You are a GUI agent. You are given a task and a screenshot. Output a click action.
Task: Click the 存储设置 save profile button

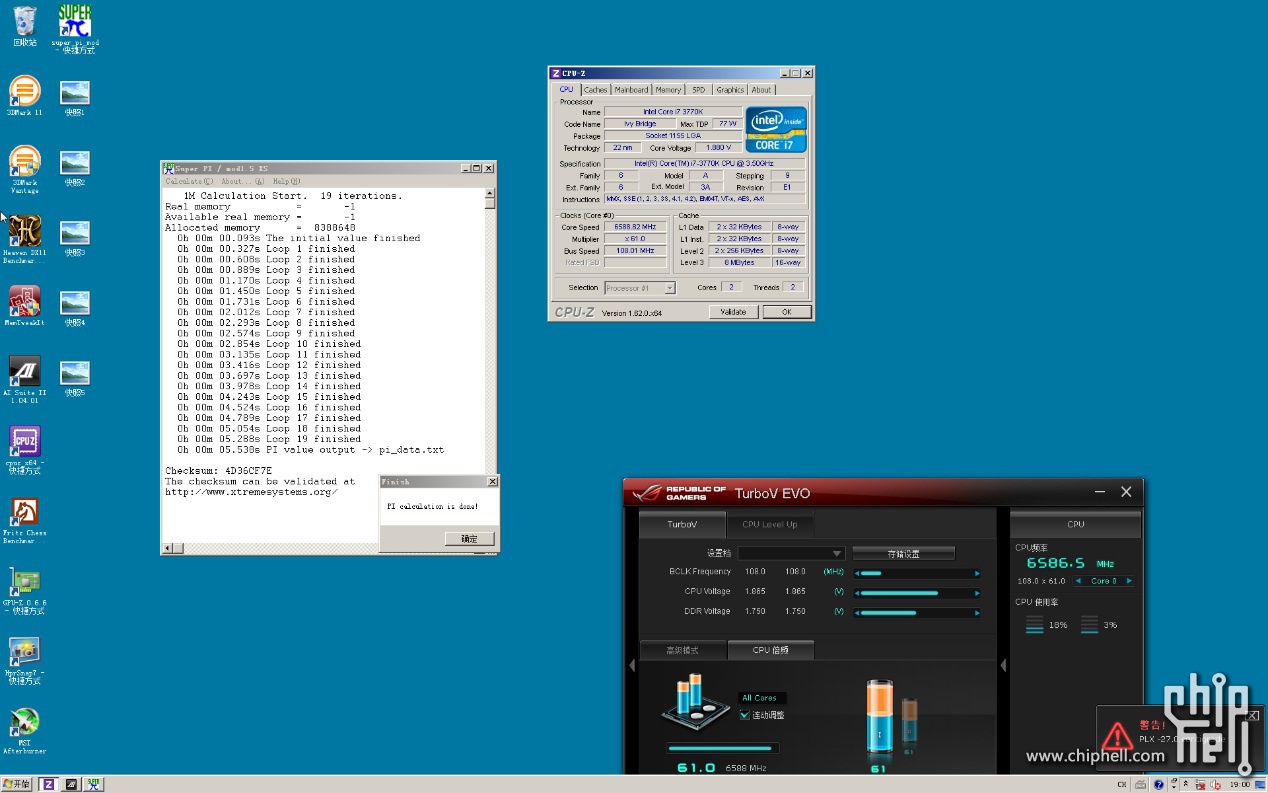pos(904,553)
